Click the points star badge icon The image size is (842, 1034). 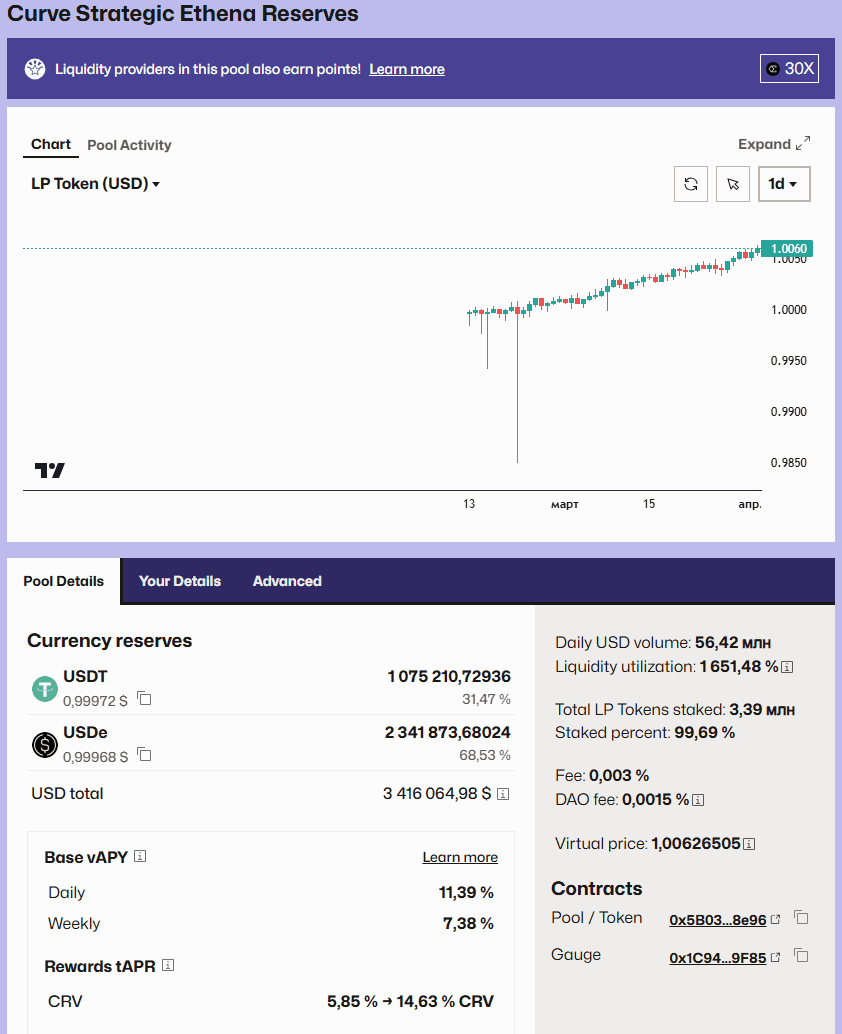click(35, 69)
